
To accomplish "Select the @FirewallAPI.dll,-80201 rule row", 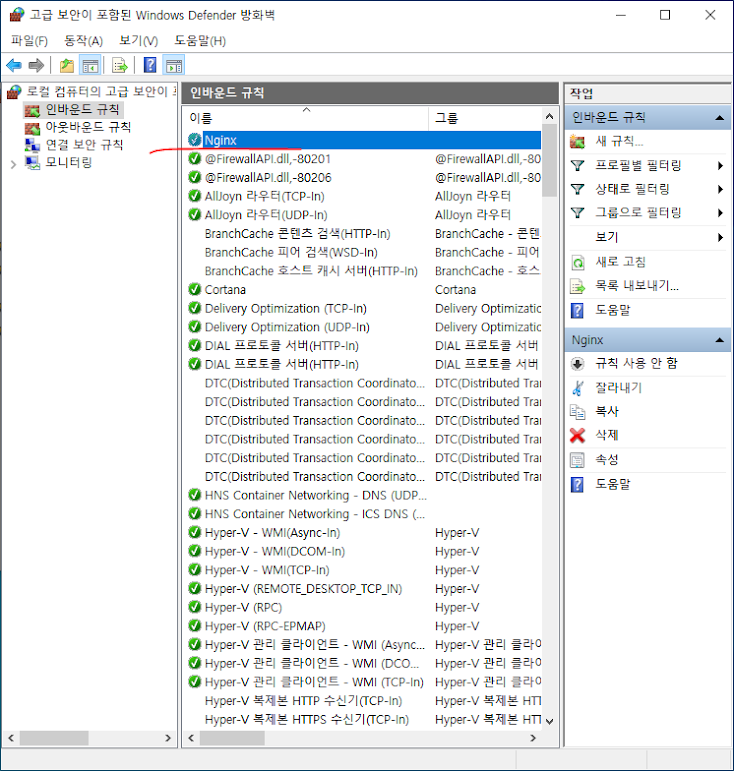I will (x=364, y=159).
